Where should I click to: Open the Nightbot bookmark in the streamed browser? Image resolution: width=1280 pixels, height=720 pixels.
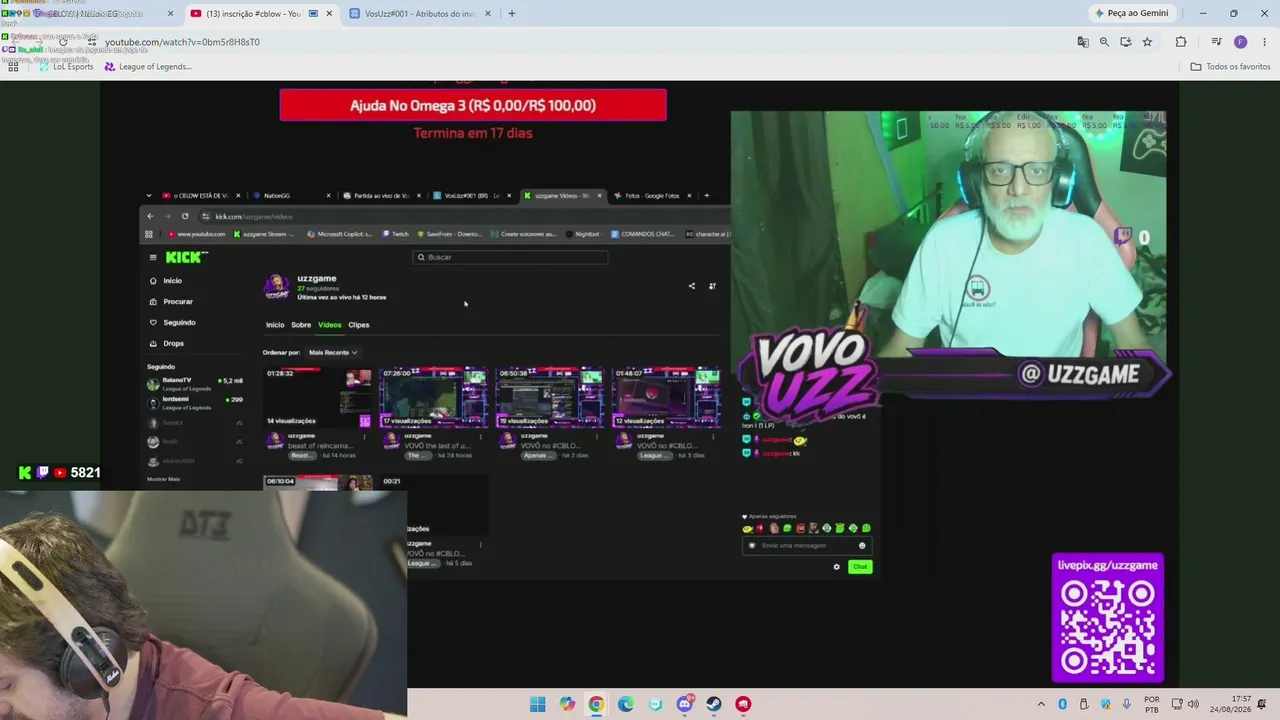582,234
